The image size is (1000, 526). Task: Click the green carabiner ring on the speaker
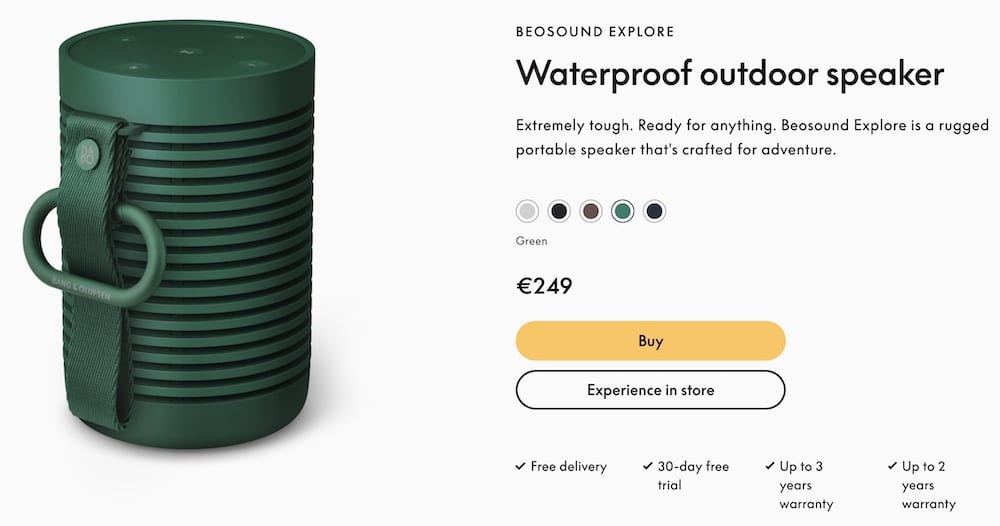pos(92,245)
